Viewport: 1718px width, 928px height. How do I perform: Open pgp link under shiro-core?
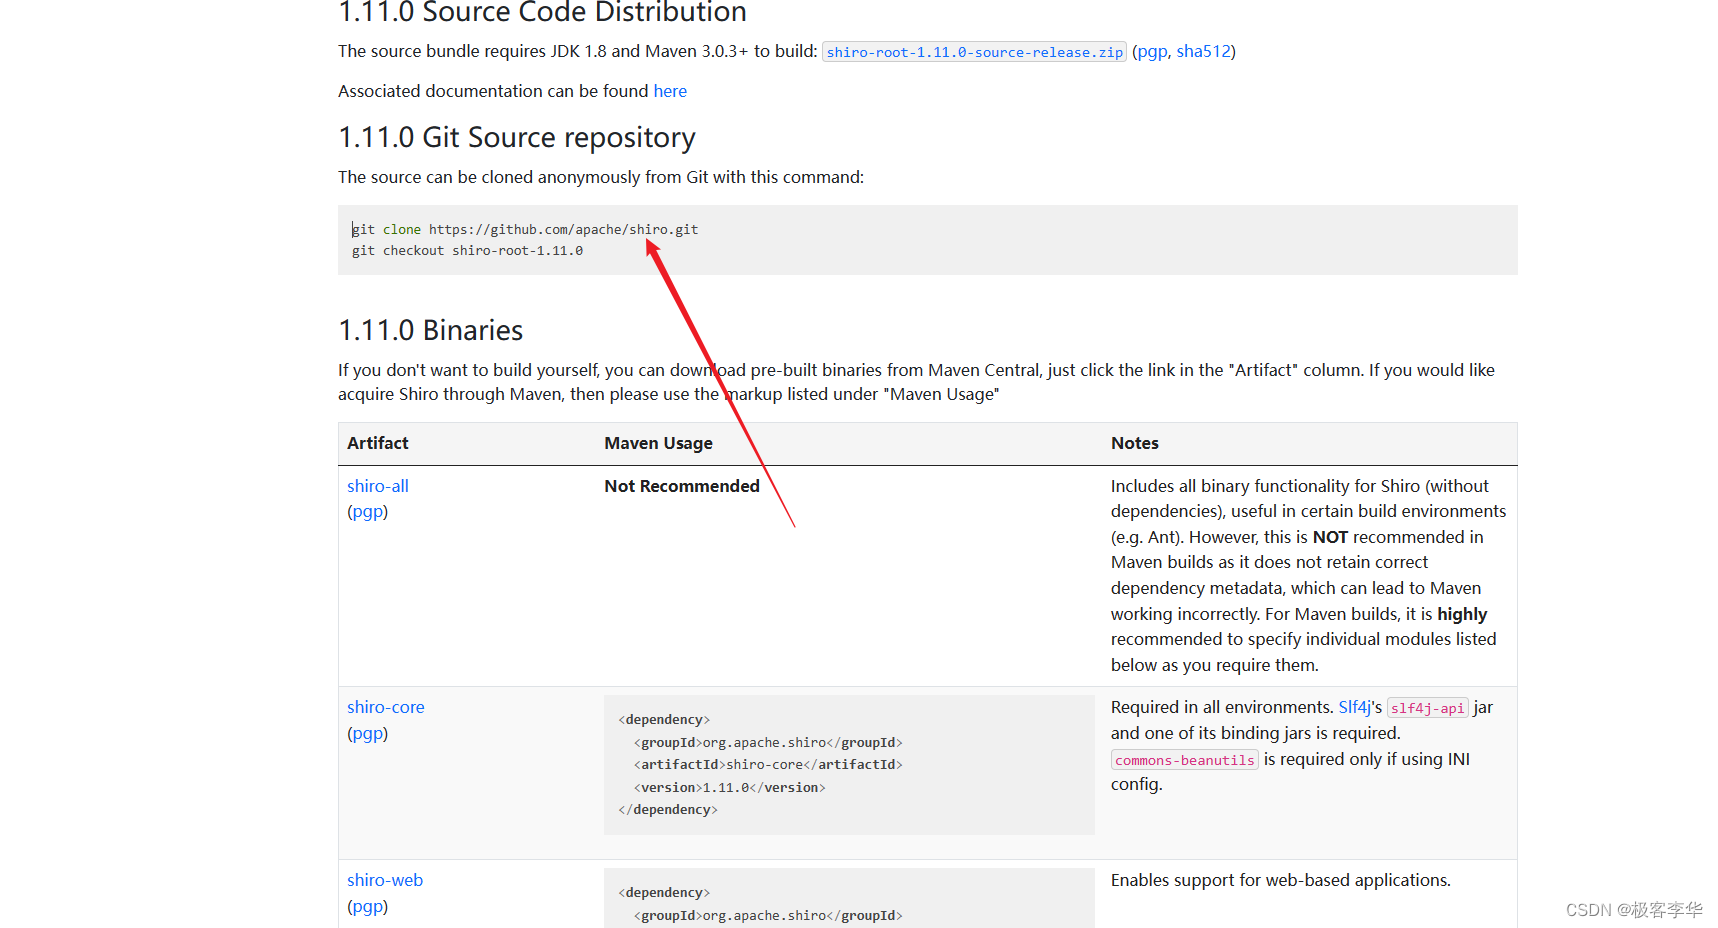(368, 734)
